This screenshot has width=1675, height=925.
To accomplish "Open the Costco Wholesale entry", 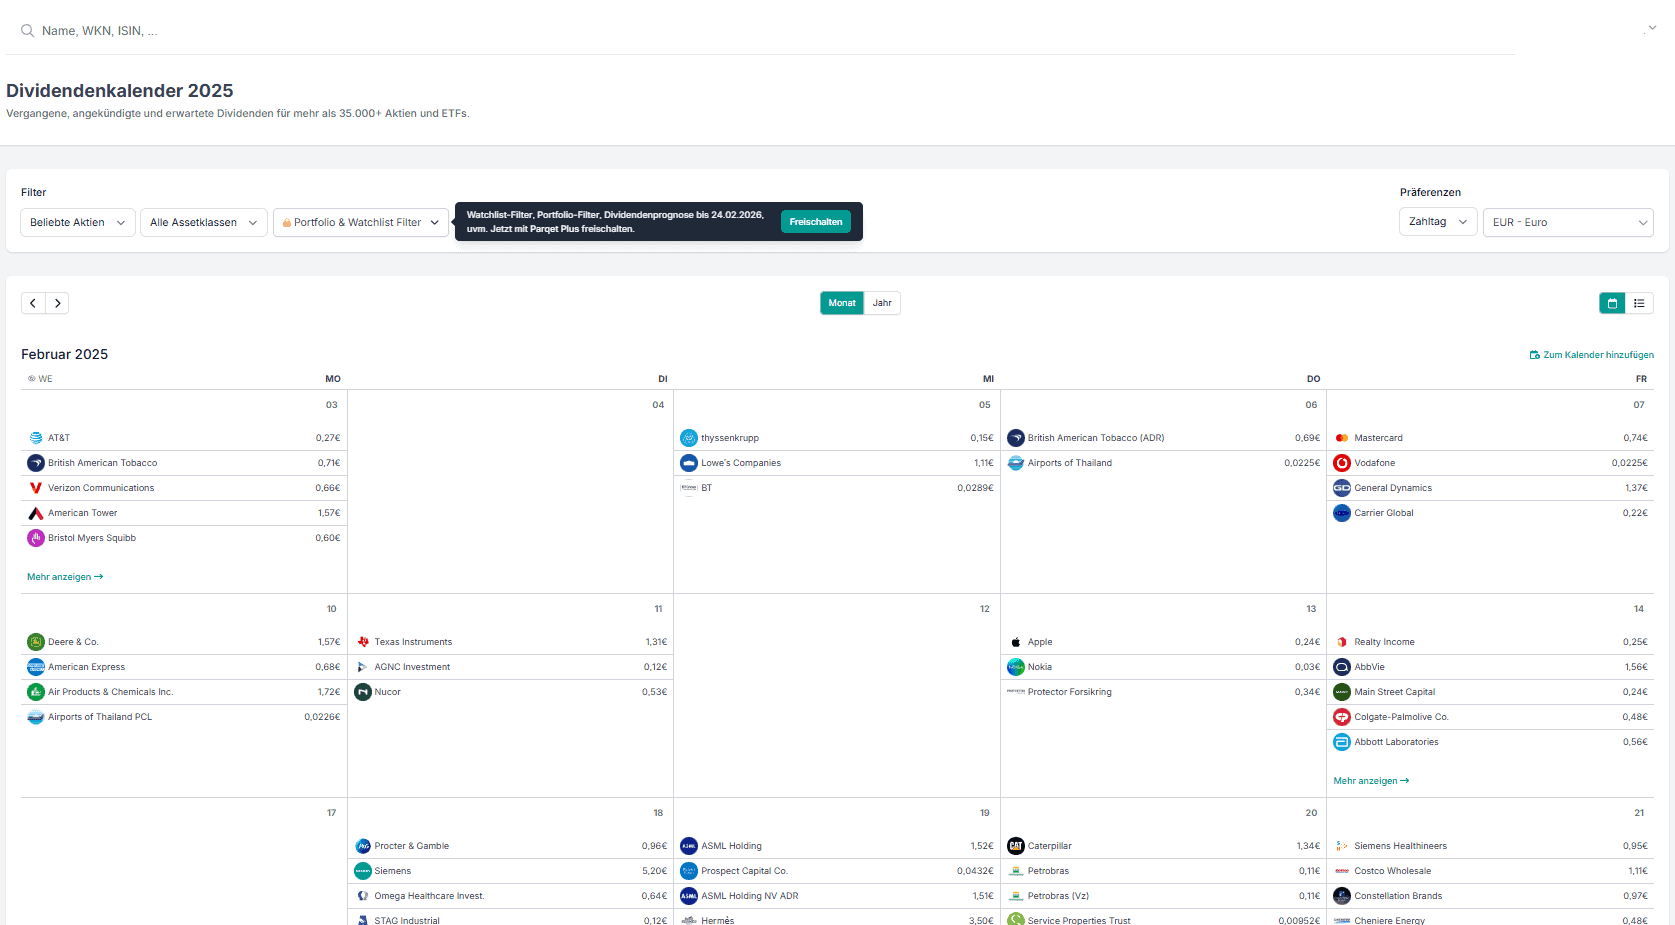I will [x=1490, y=871].
